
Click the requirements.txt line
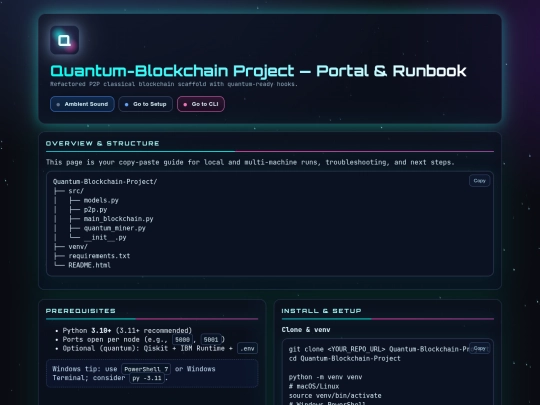coord(99,256)
